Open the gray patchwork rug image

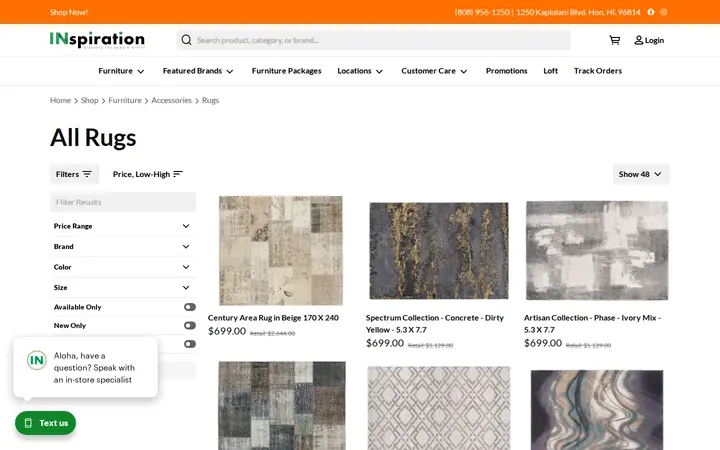click(x=282, y=405)
